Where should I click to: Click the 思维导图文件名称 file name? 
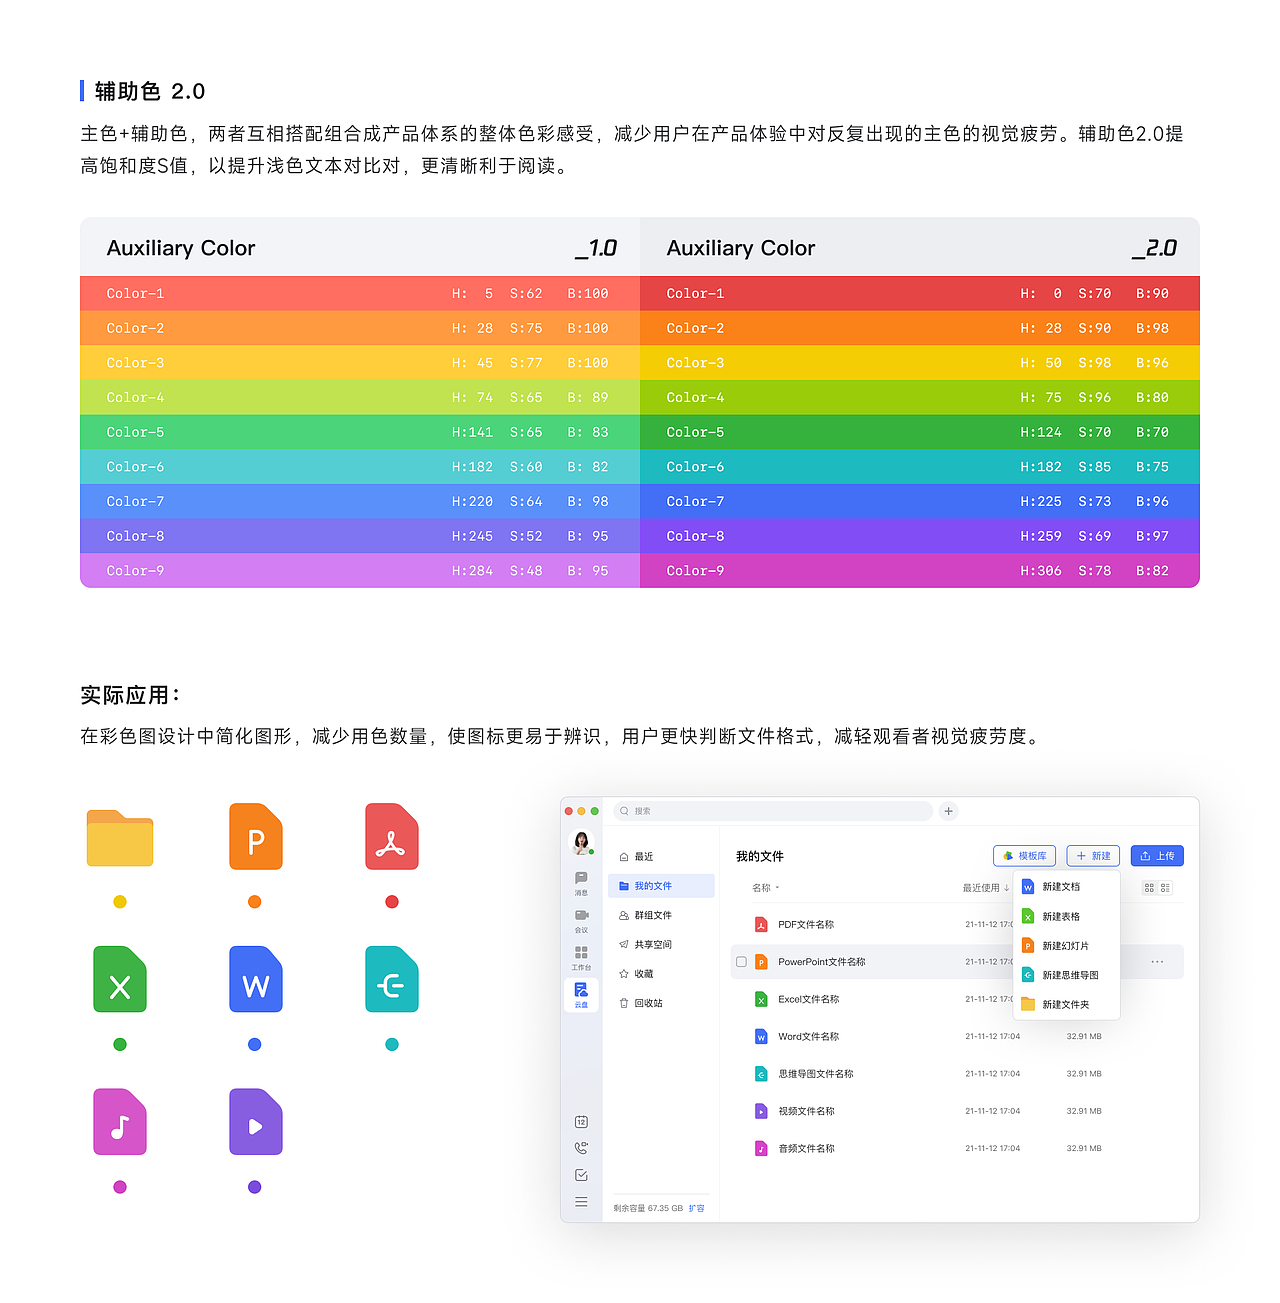tap(816, 1074)
